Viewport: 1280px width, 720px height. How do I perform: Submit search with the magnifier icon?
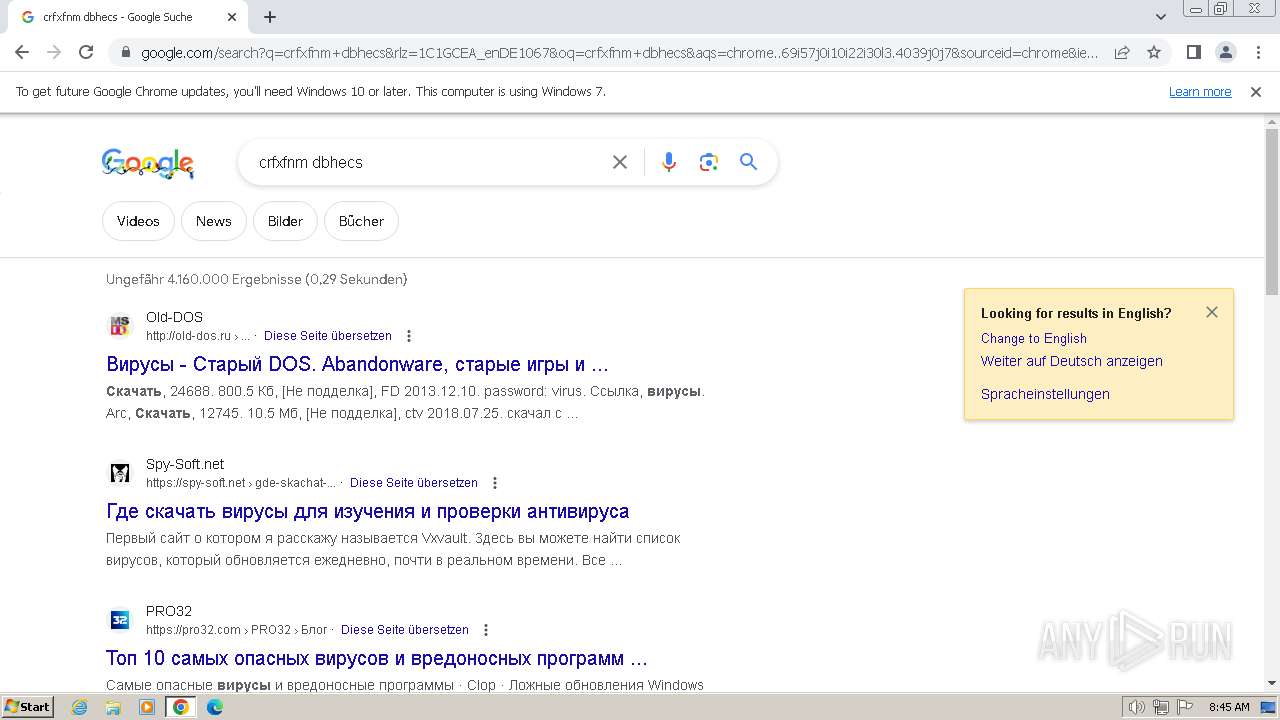pos(749,162)
